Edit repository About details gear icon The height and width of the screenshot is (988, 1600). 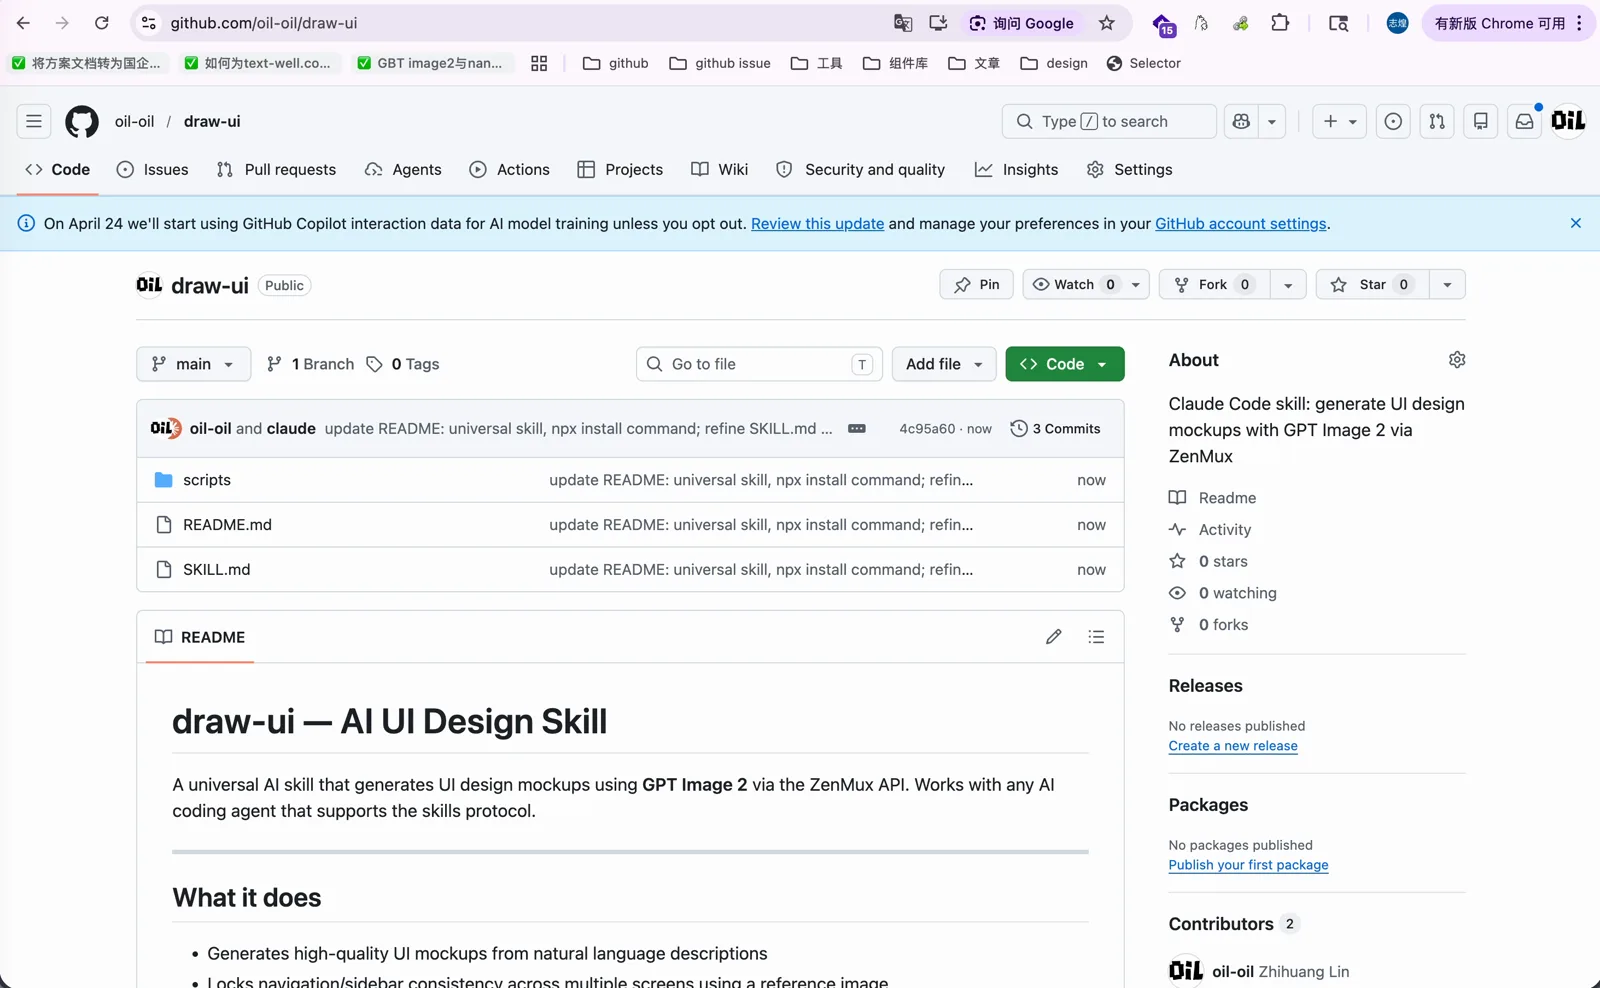coord(1457,360)
